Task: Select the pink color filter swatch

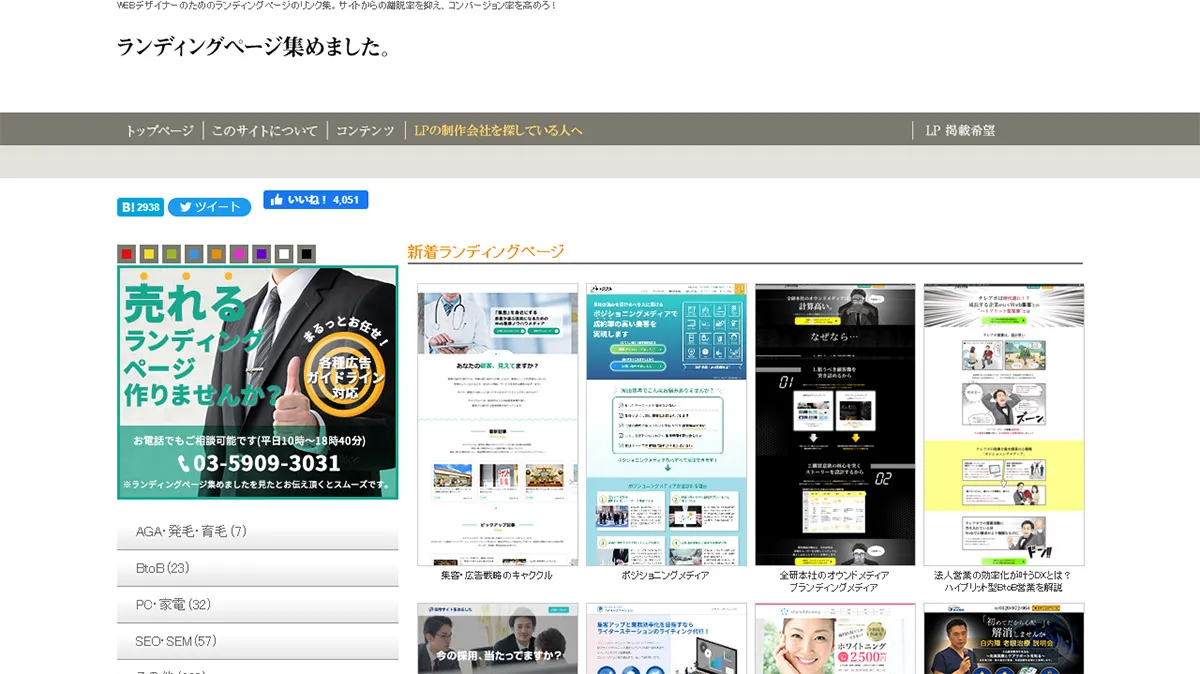Action: [x=239, y=254]
